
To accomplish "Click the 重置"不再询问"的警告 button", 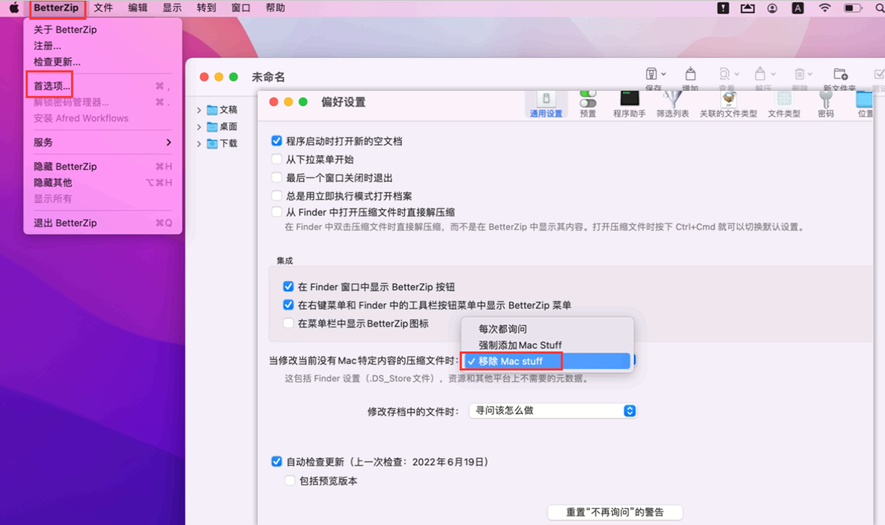I will 615,512.
